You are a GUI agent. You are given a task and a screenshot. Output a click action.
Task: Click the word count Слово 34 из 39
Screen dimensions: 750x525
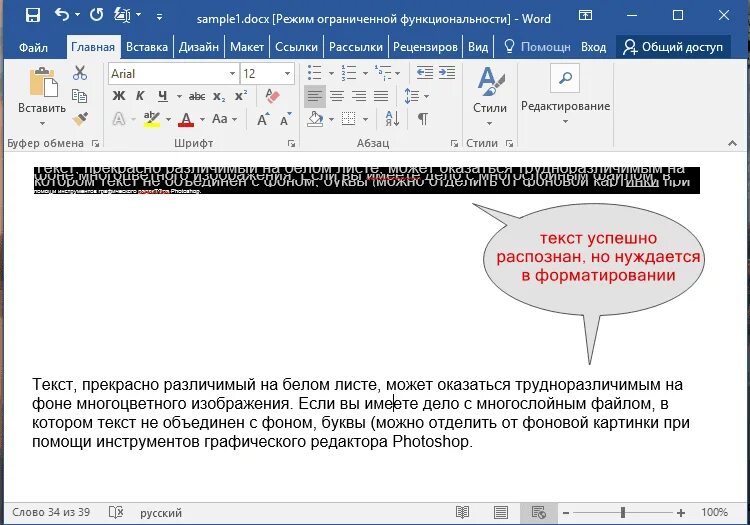pos(51,513)
